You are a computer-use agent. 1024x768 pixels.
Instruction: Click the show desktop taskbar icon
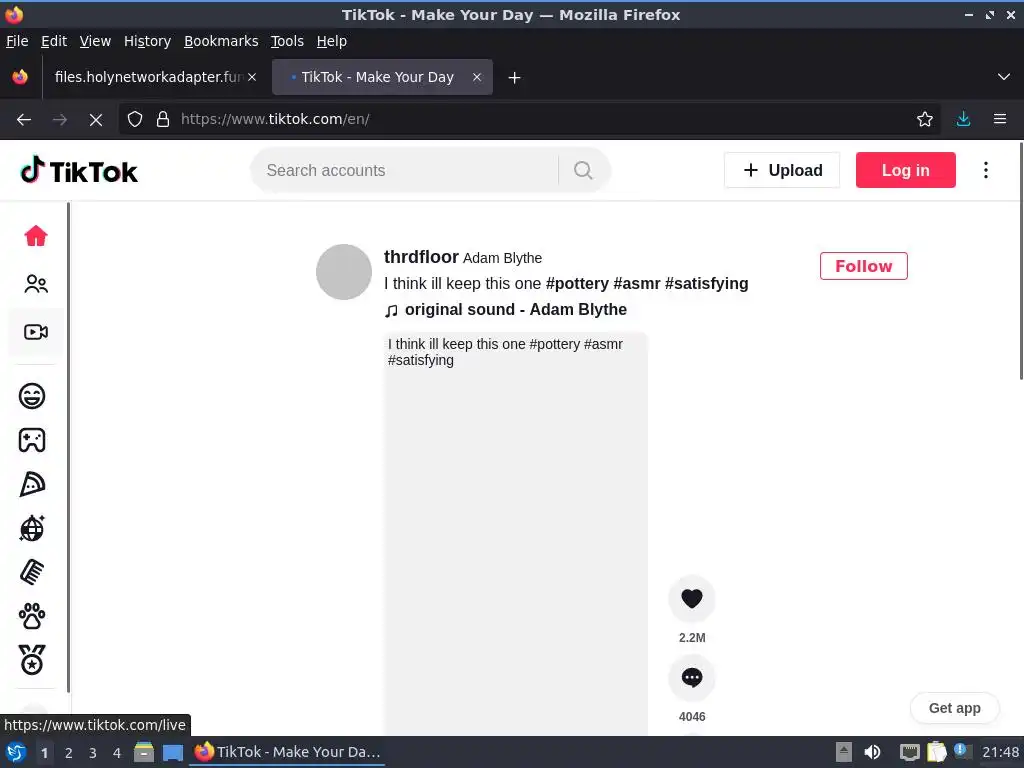(x=173, y=752)
